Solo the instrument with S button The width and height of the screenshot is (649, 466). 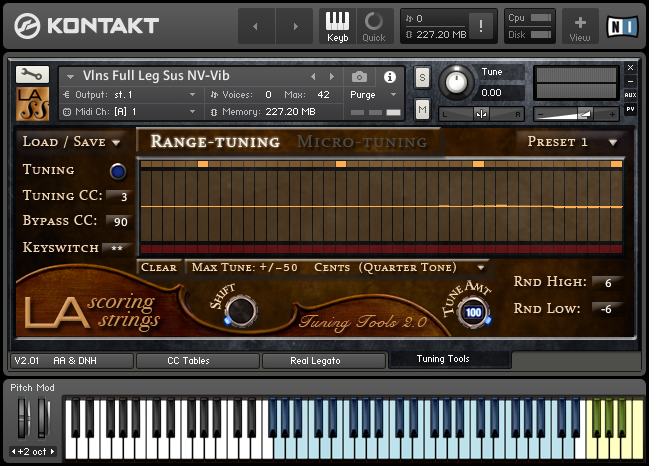422,77
